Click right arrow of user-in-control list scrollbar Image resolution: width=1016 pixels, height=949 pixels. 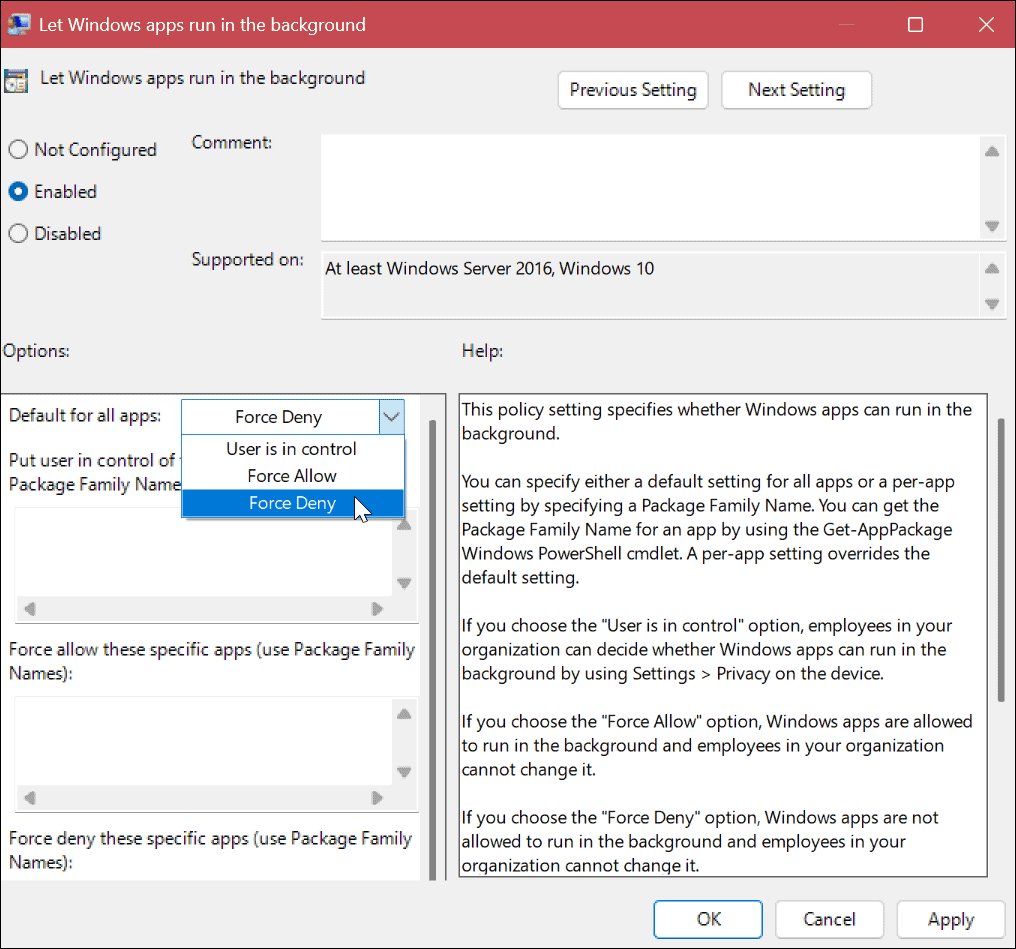(377, 609)
